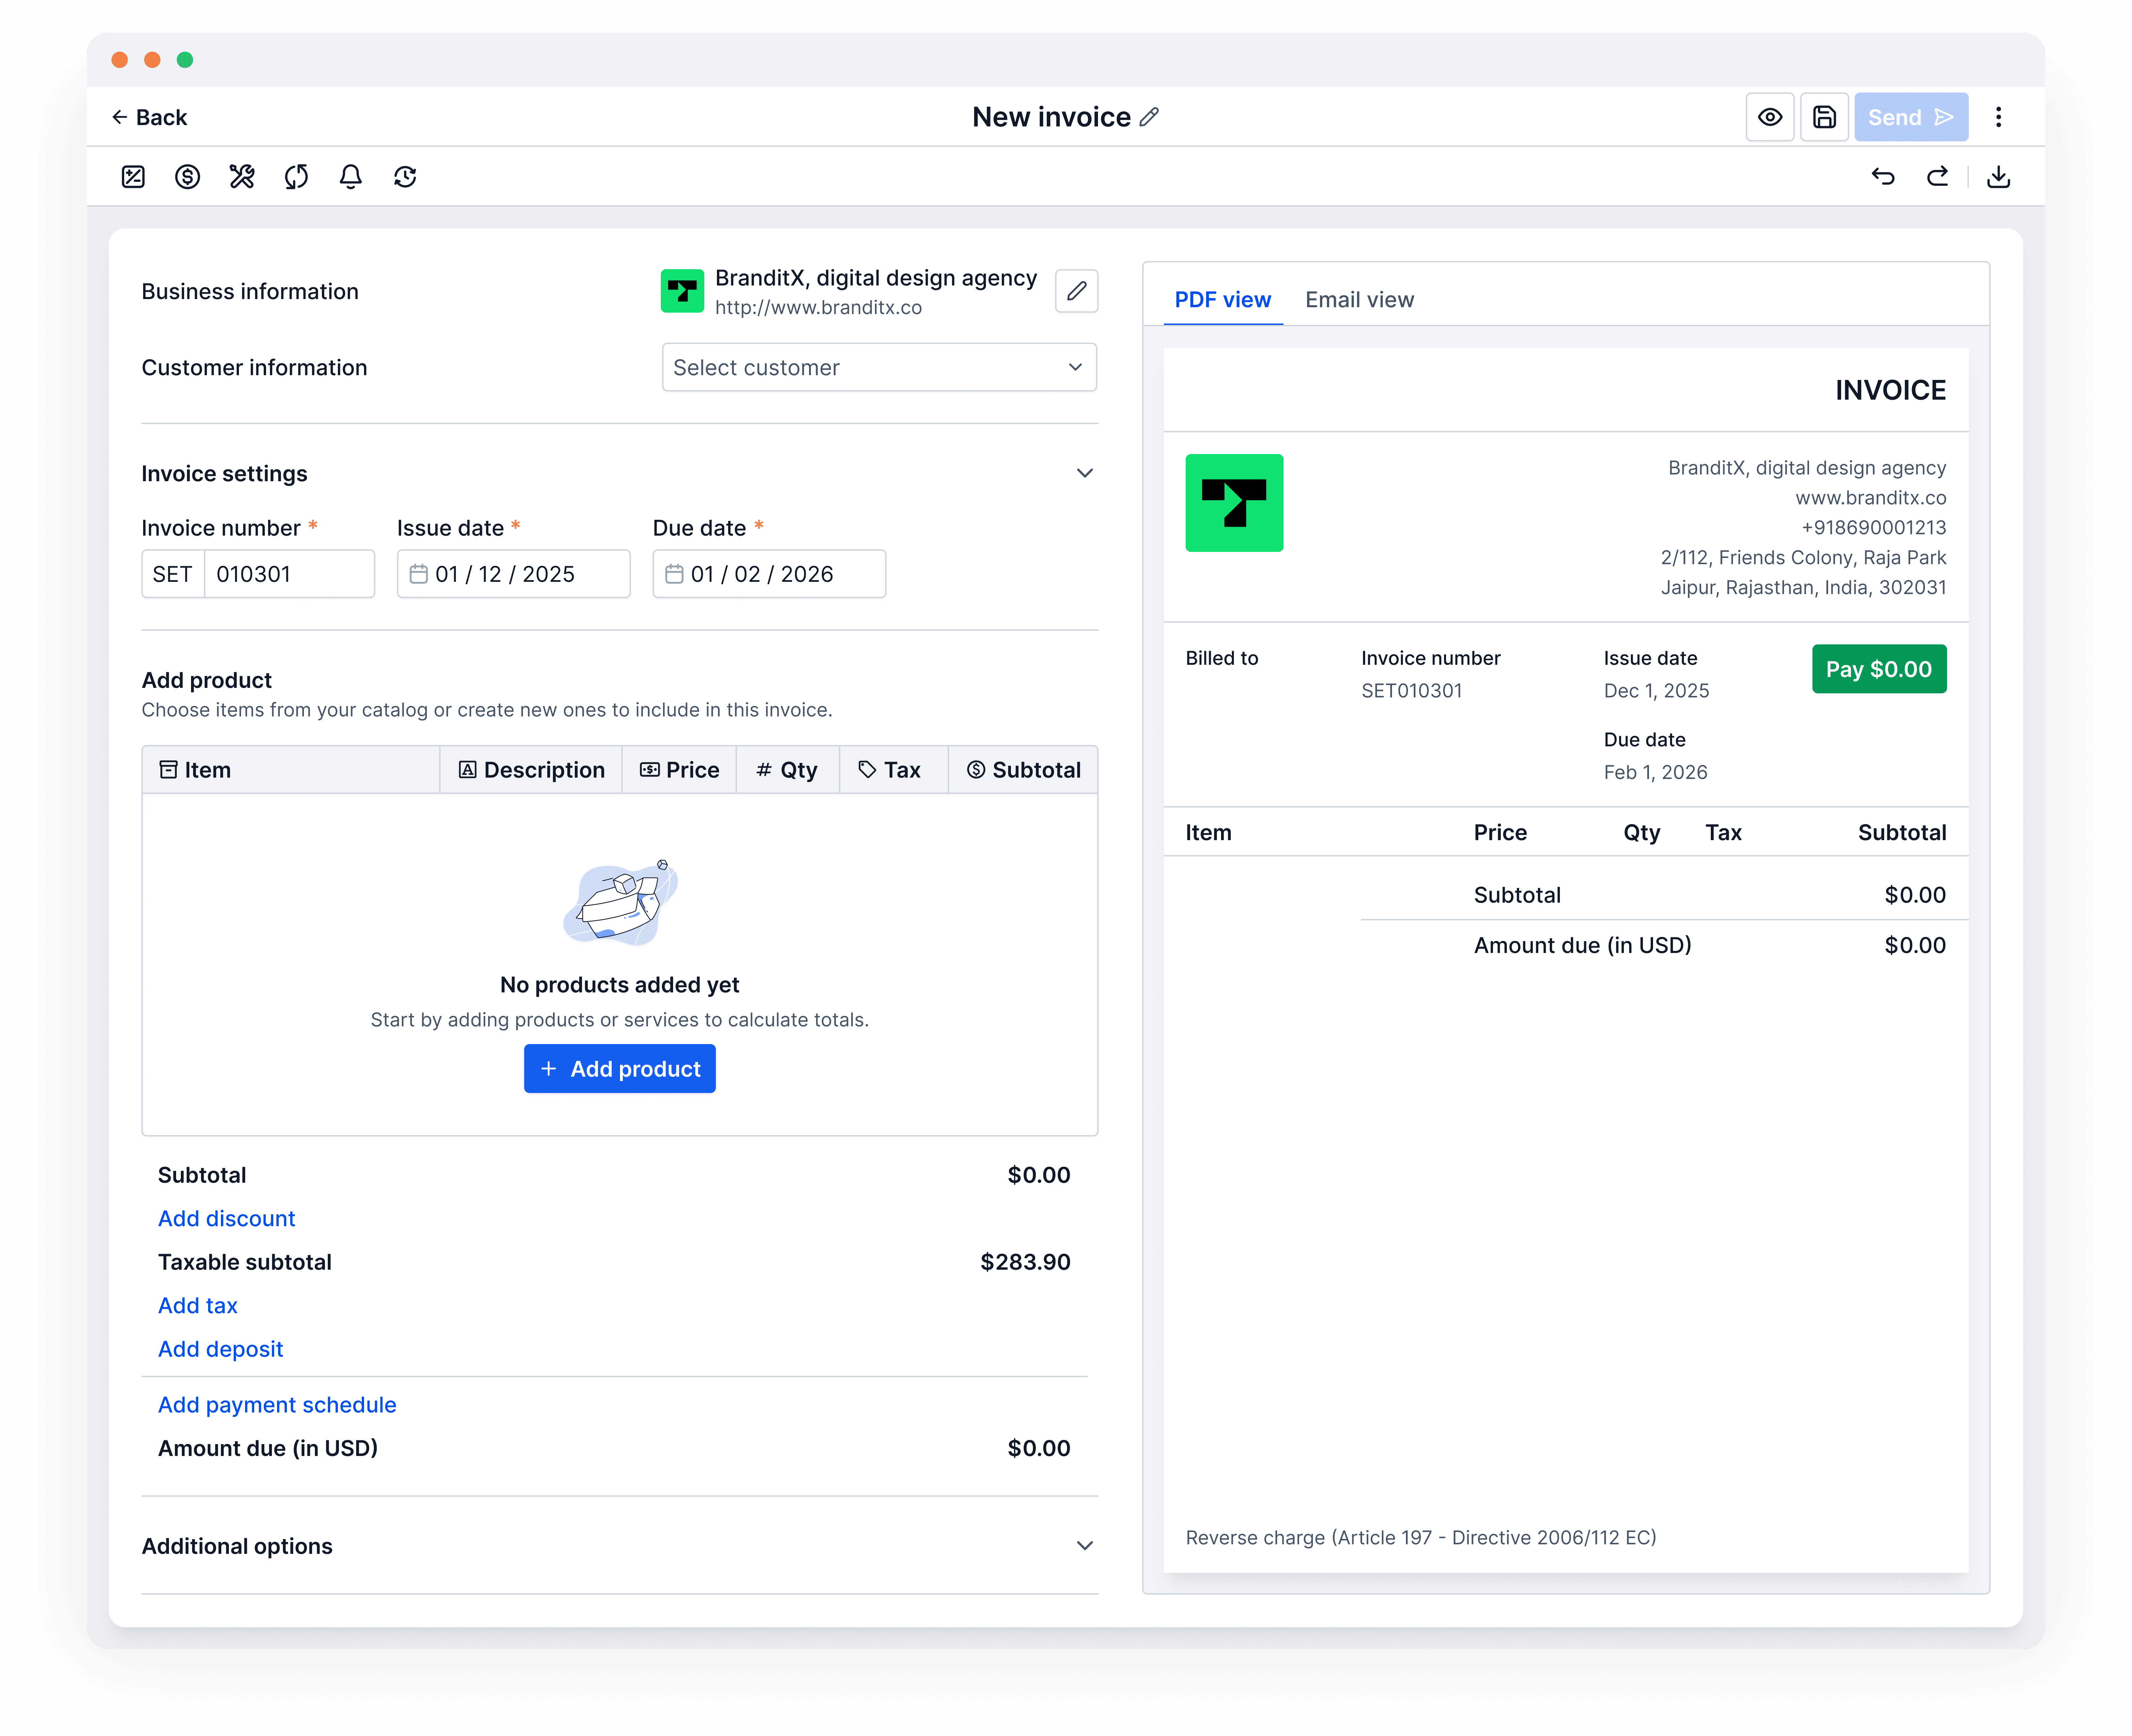Open reminders with the bell icon
Viewport: 2132px width, 1736px height.
350,177
